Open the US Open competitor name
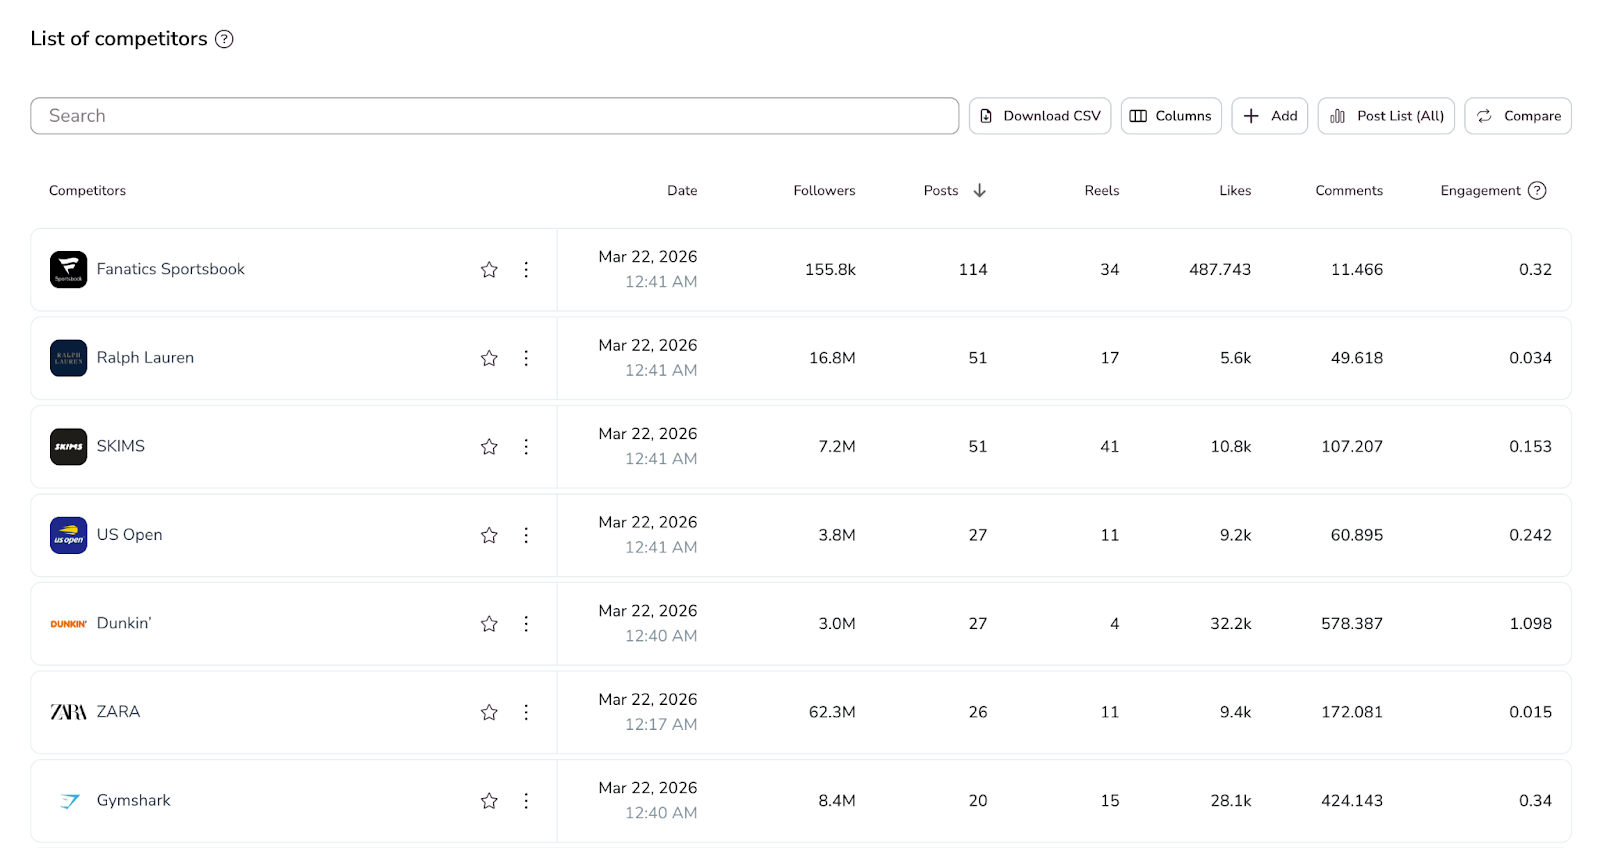 (x=130, y=535)
